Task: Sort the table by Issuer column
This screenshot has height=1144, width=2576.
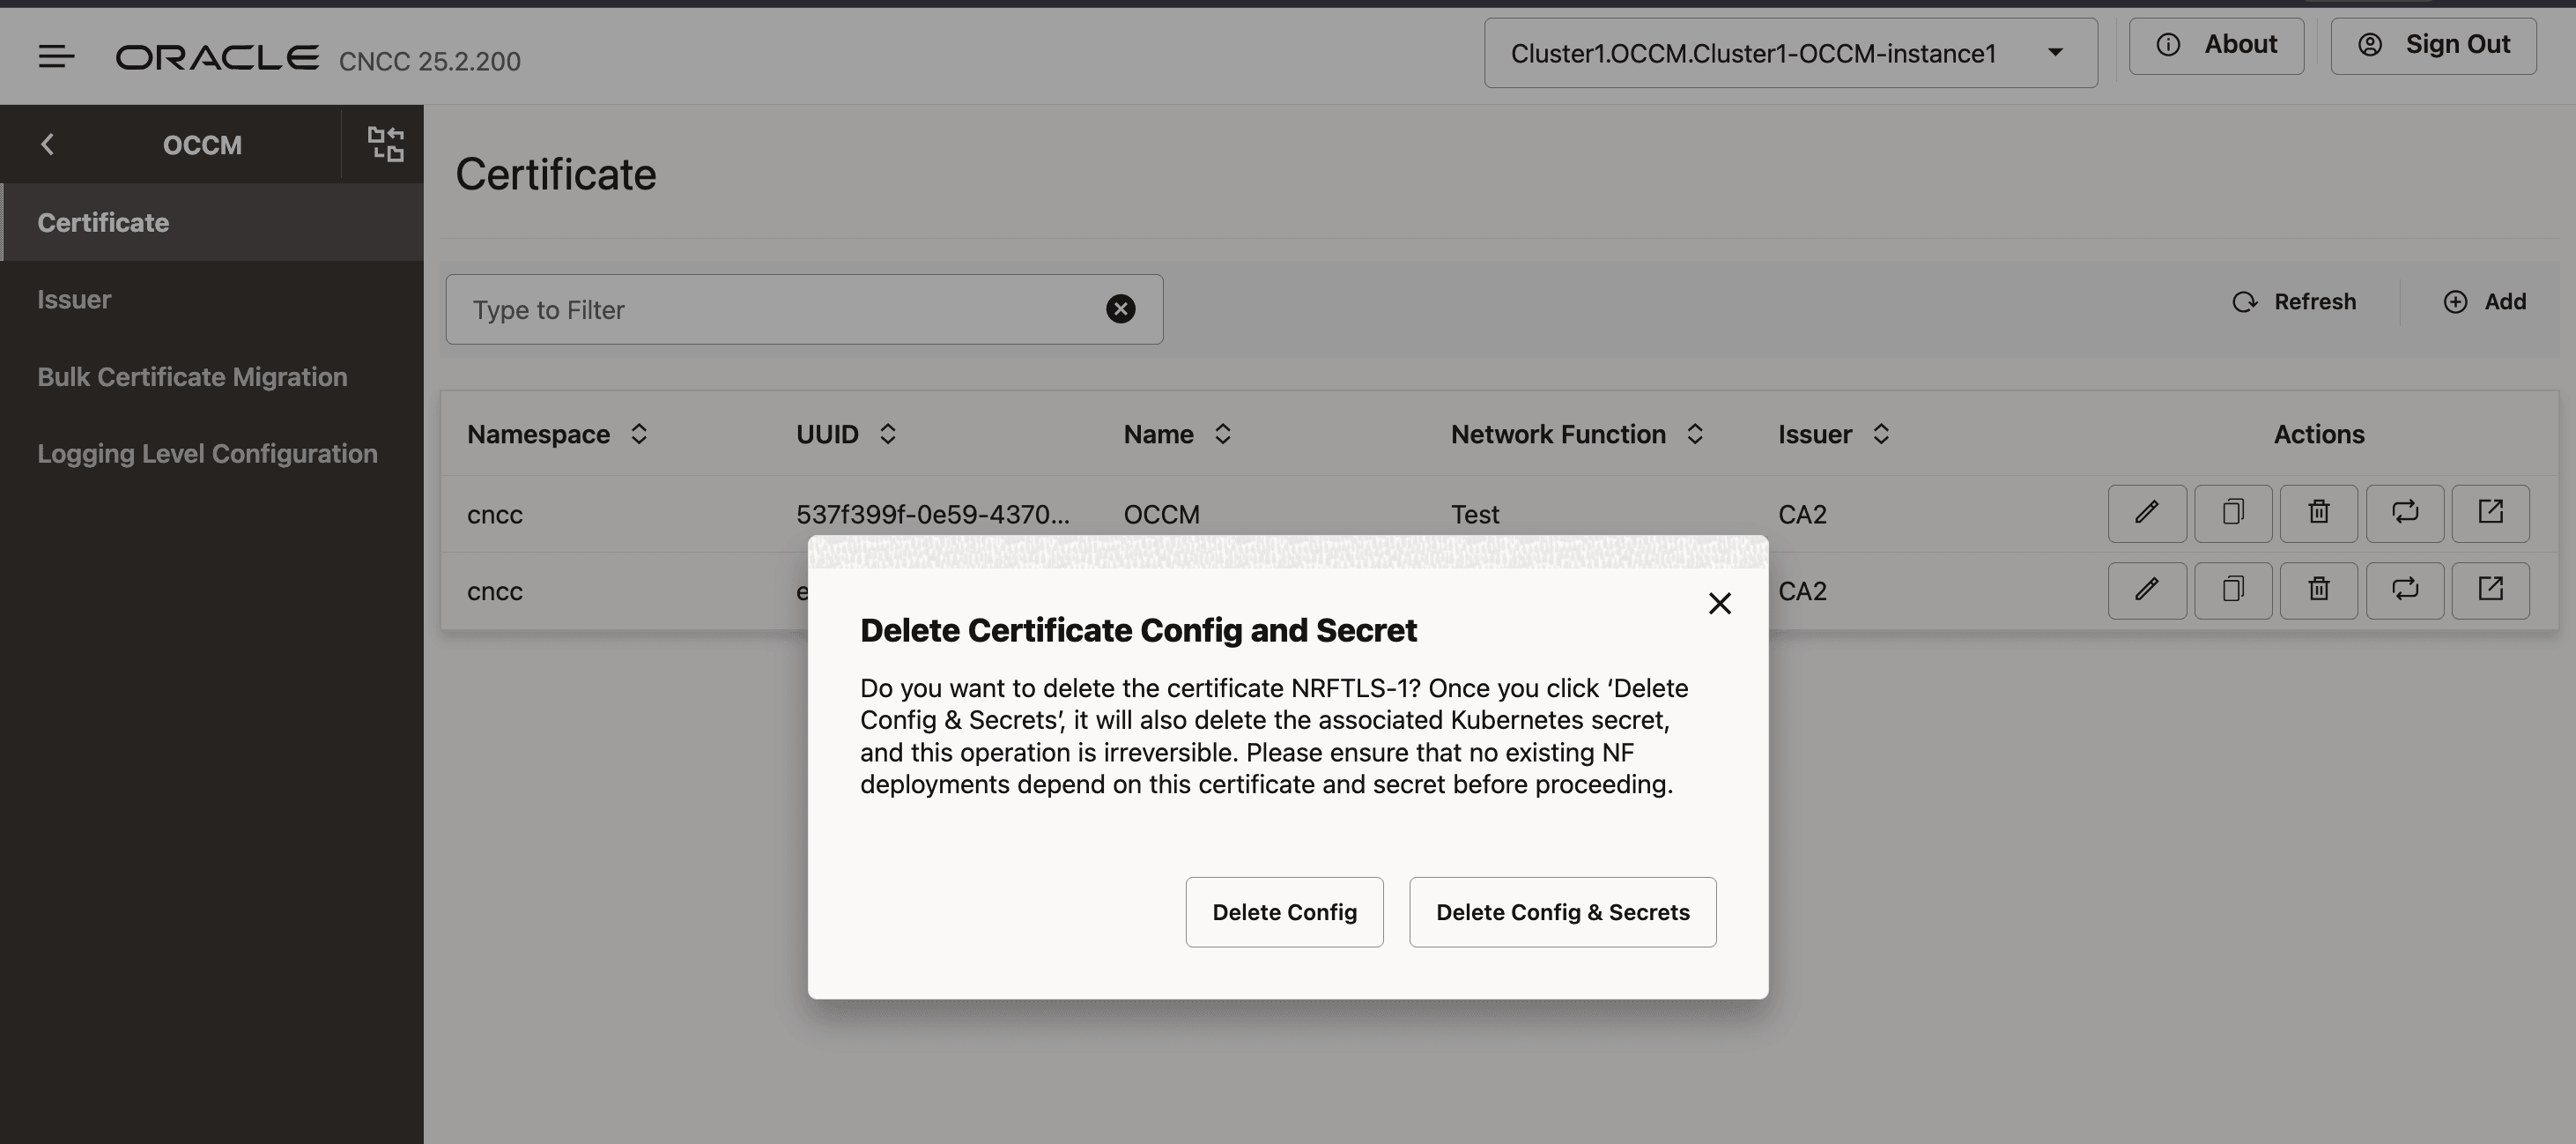Action: (x=1879, y=434)
